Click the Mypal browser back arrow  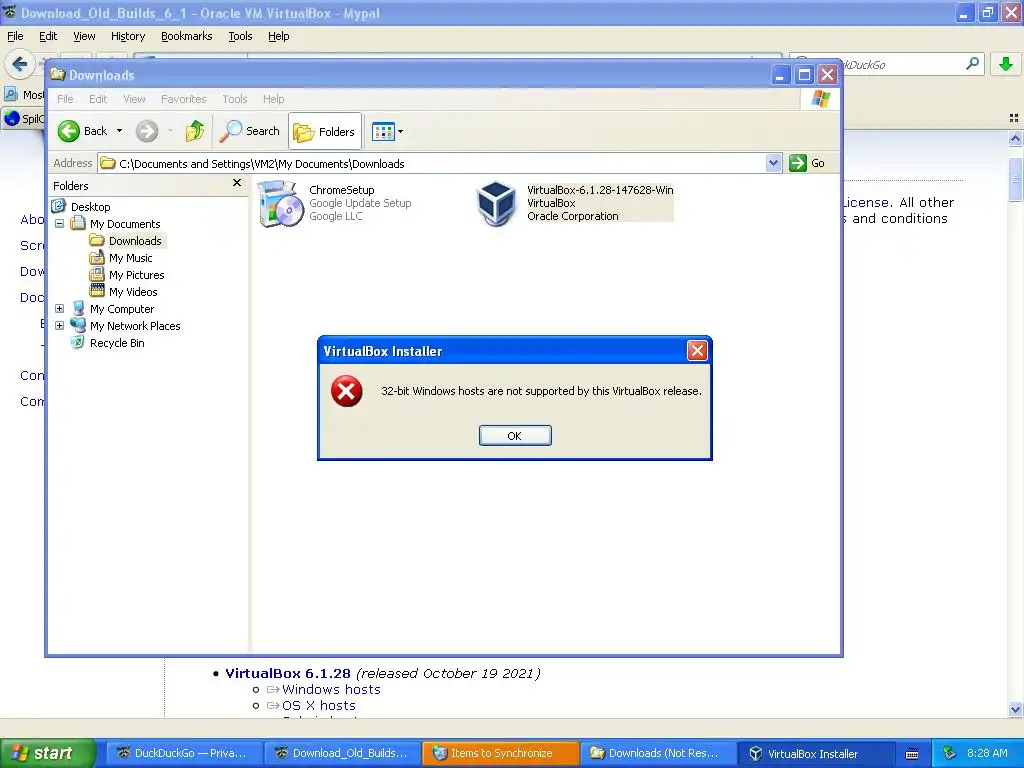20,64
